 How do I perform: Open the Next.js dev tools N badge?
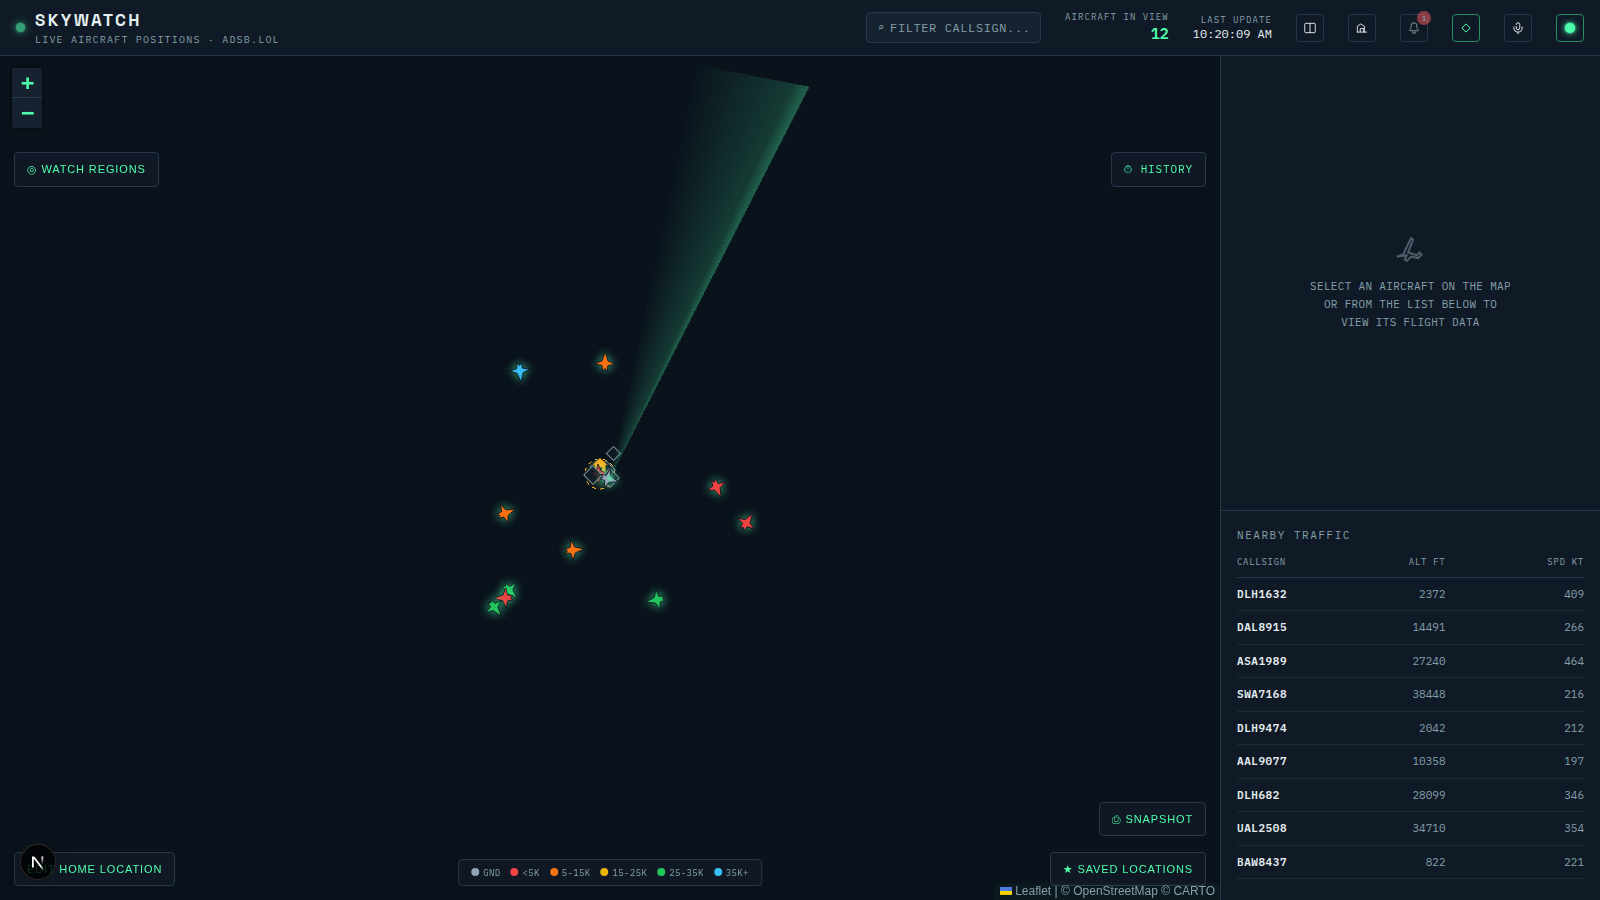click(x=38, y=862)
